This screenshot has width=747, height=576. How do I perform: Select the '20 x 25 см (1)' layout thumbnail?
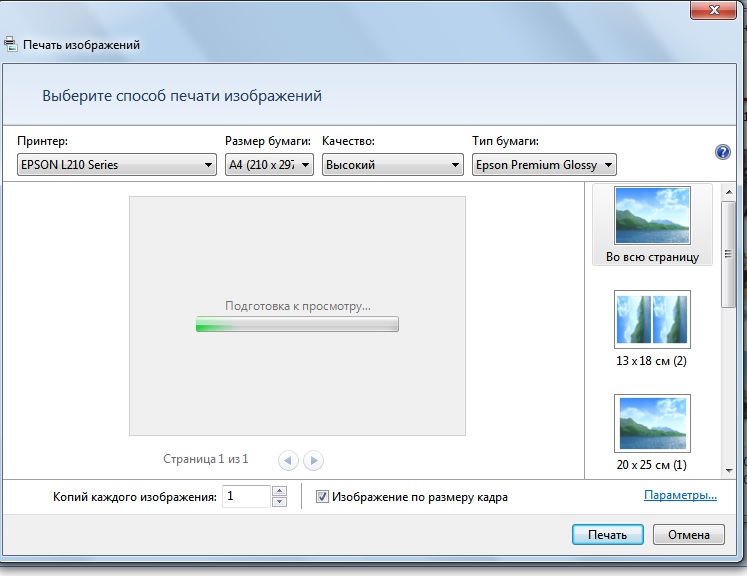point(652,433)
